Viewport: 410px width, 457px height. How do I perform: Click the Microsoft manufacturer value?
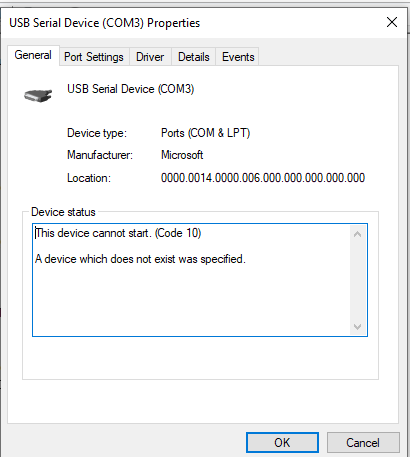click(x=182, y=155)
